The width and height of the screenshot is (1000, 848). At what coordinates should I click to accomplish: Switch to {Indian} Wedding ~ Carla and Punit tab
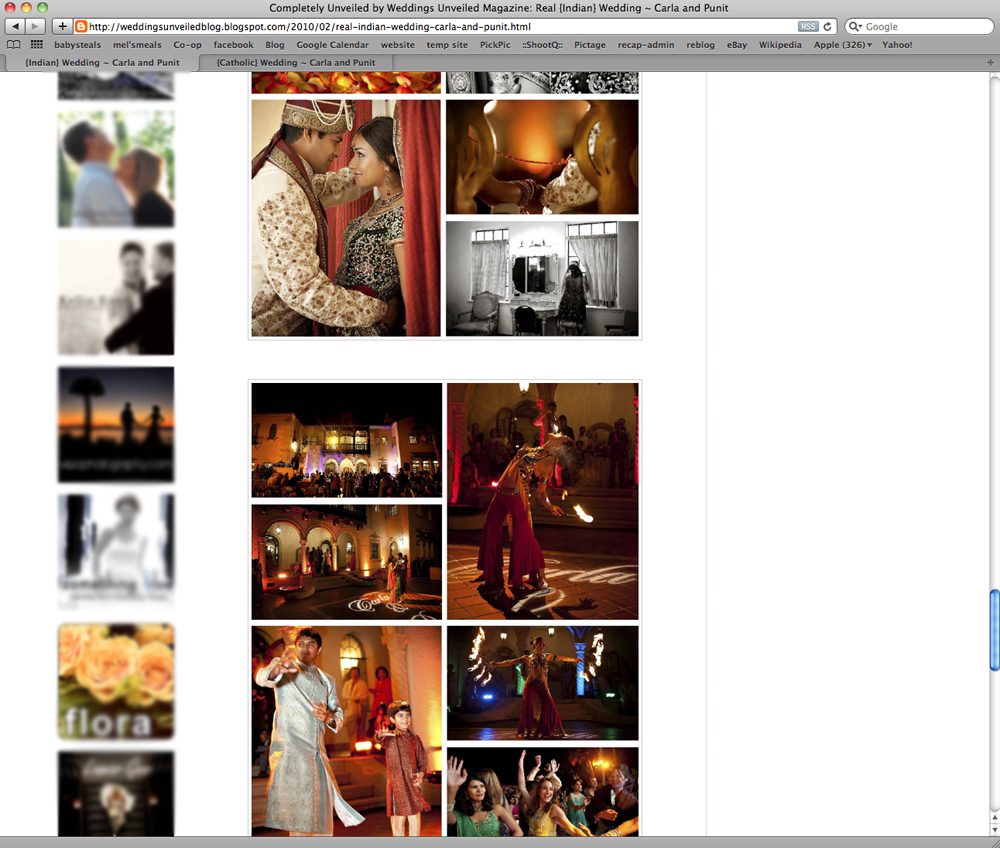tap(102, 62)
